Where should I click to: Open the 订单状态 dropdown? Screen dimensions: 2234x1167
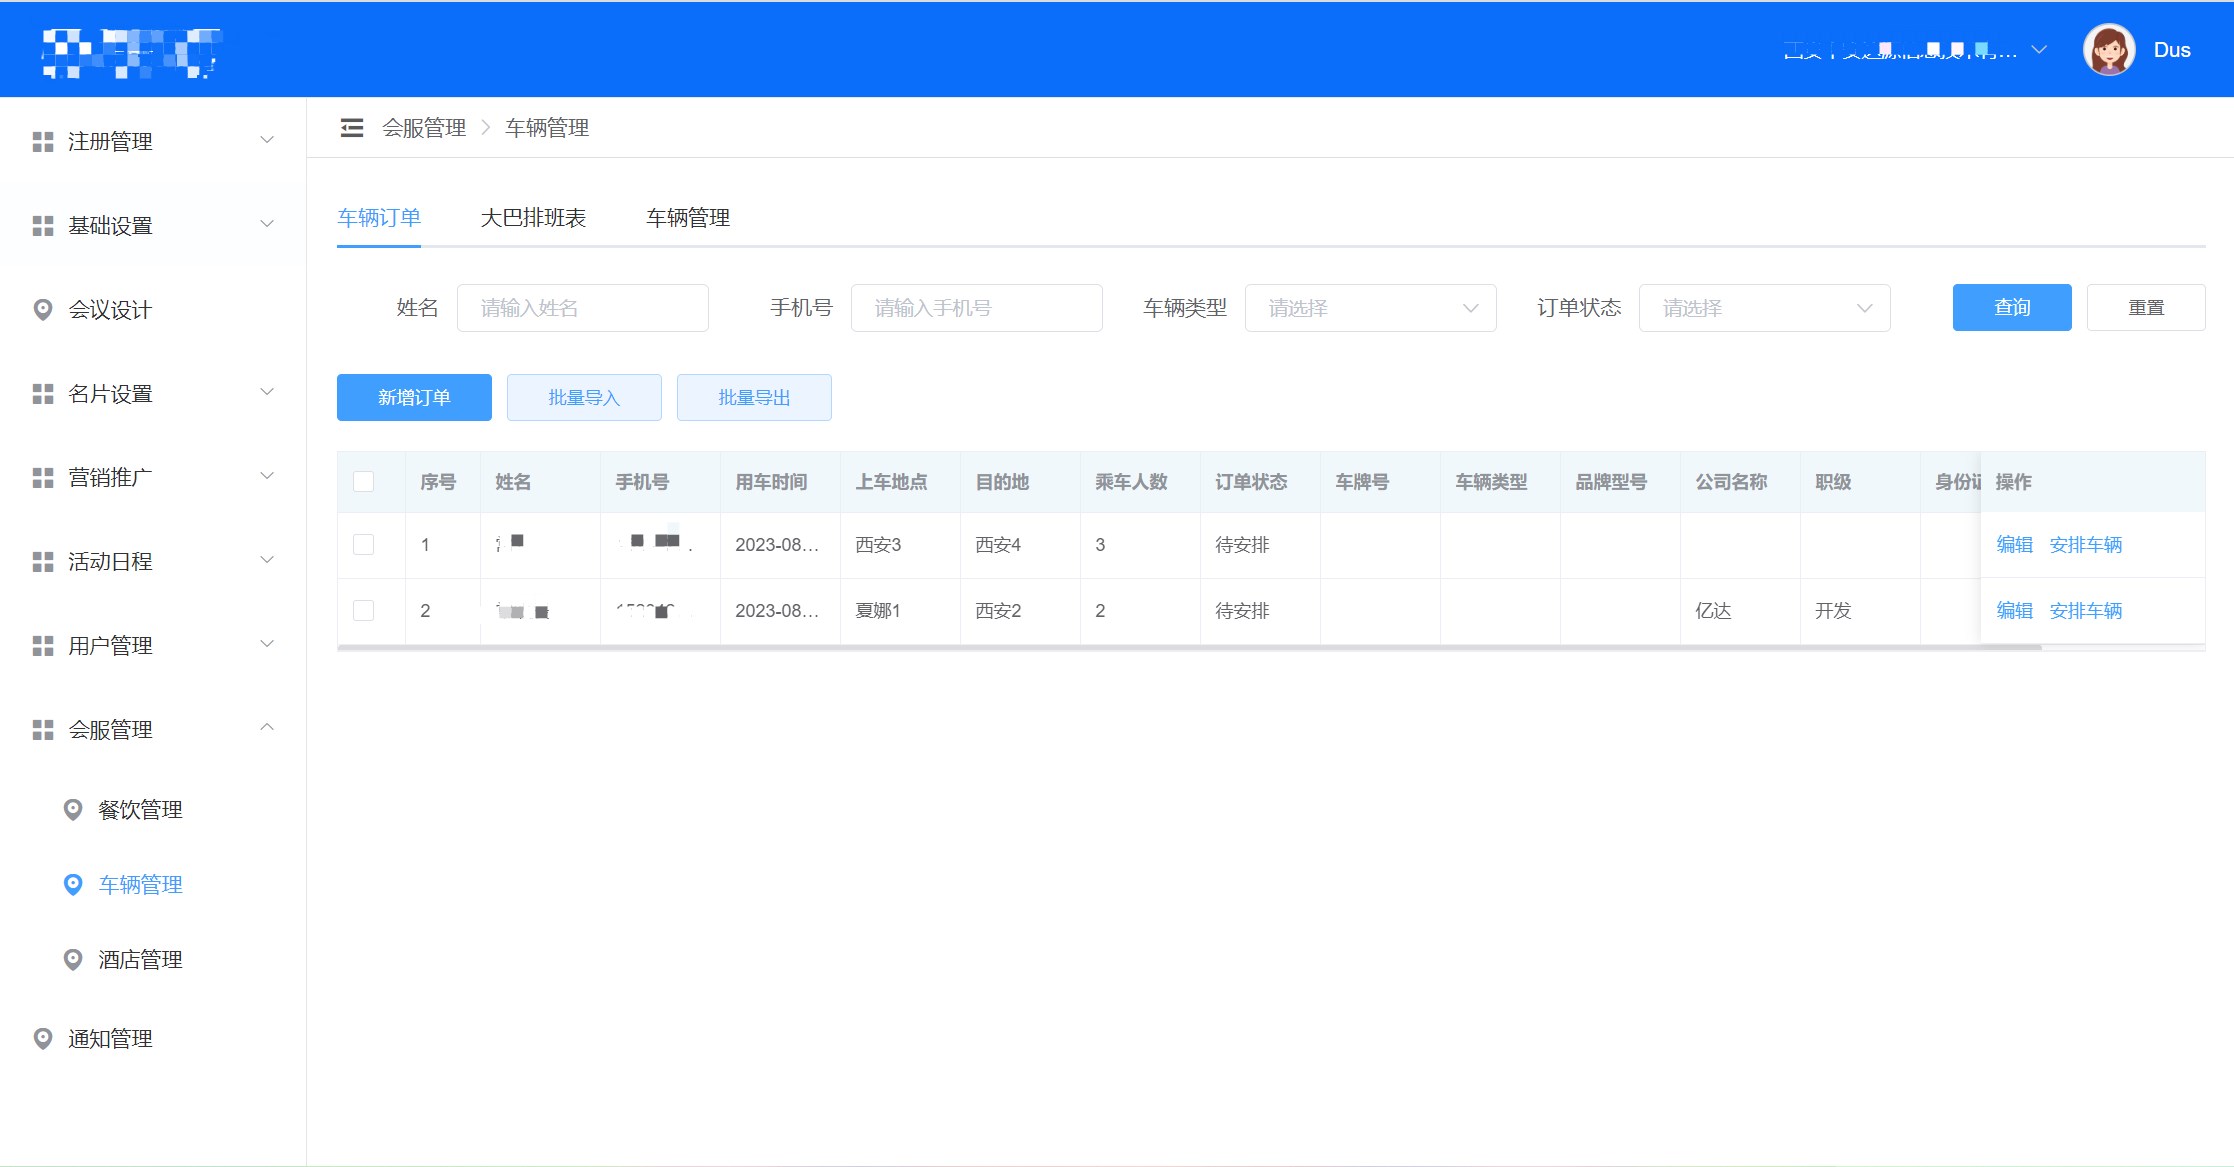[x=1764, y=308]
